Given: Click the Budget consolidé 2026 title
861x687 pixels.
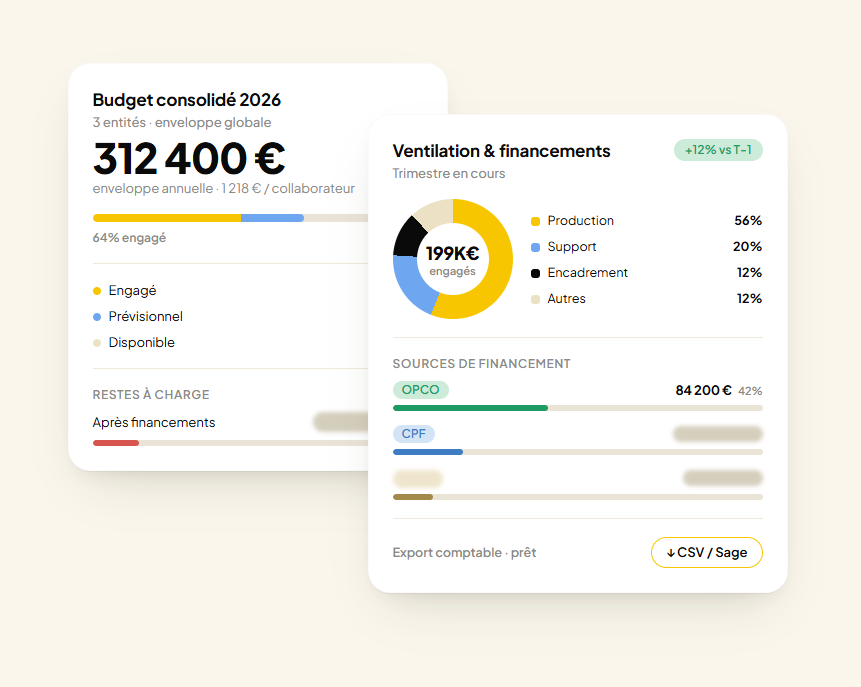Looking at the screenshot, I should (x=187, y=100).
